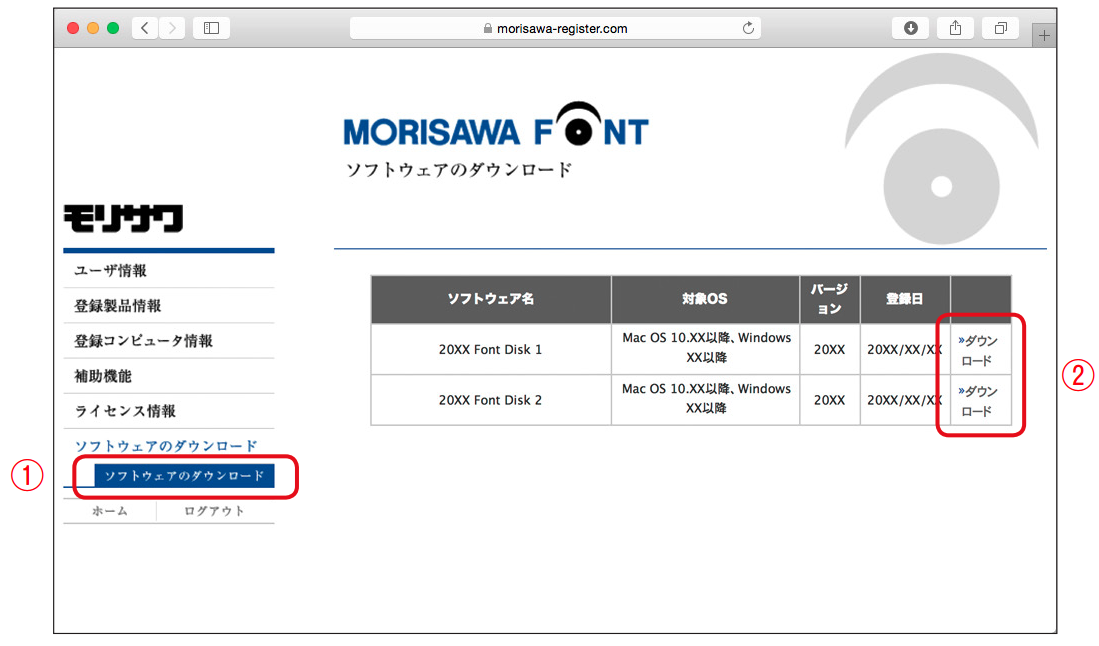Open a new tab with the plus button
The height and width of the screenshot is (646, 1099).
[1044, 35]
